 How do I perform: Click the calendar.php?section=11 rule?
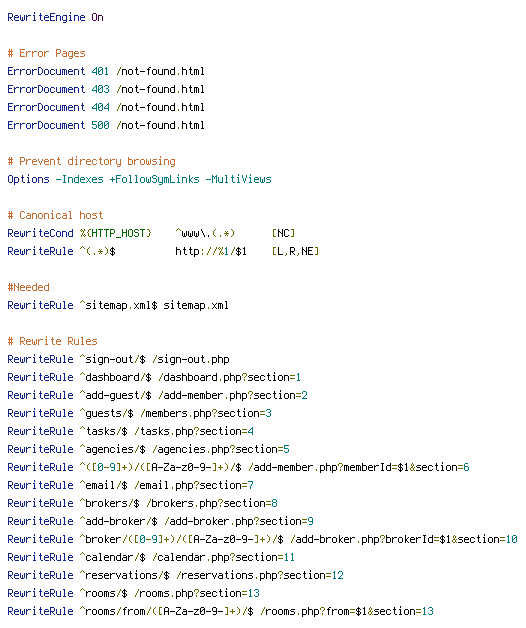pyautogui.click(x=151, y=558)
